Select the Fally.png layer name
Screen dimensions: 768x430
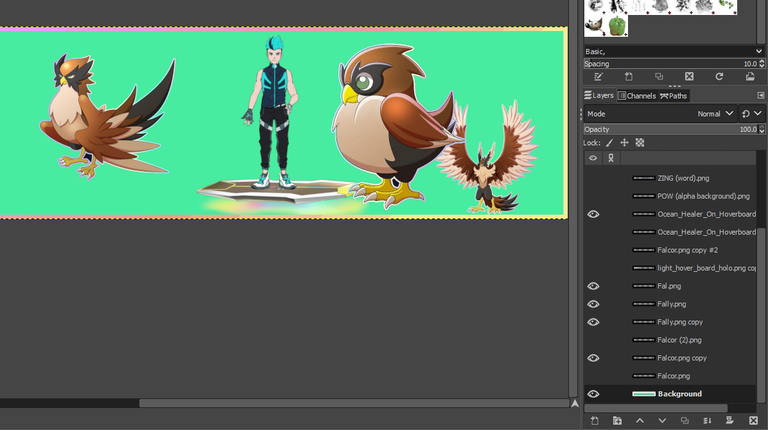pos(672,304)
